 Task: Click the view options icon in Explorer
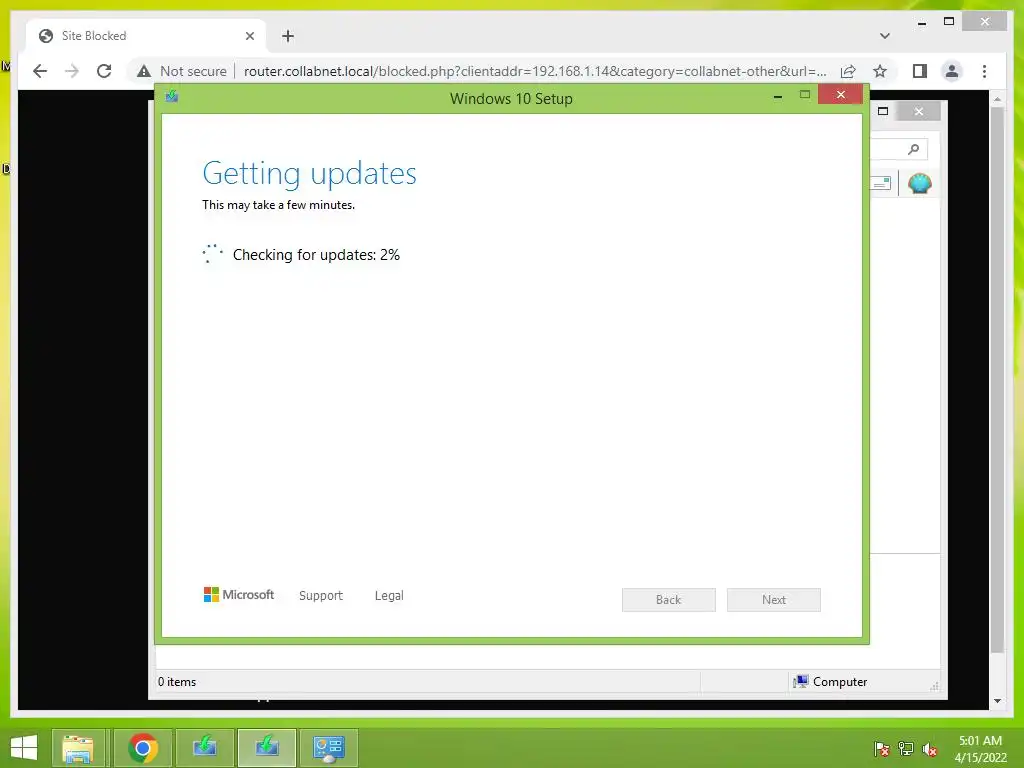click(881, 184)
